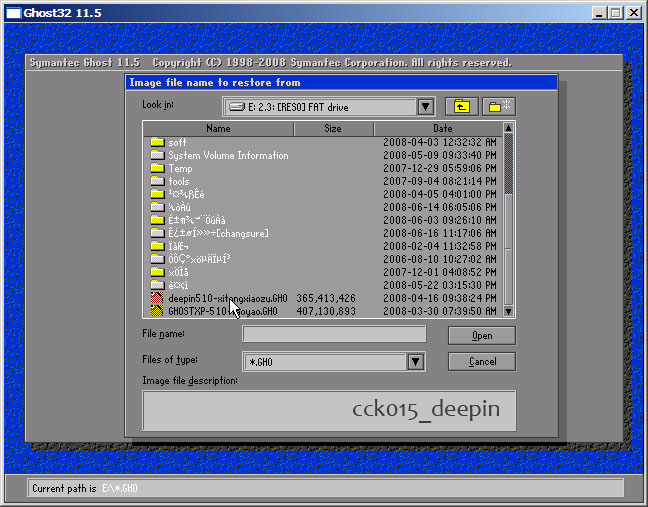Click folder icon dated 2008-04-05
Viewport: 648px width, 507px height.
point(157,194)
